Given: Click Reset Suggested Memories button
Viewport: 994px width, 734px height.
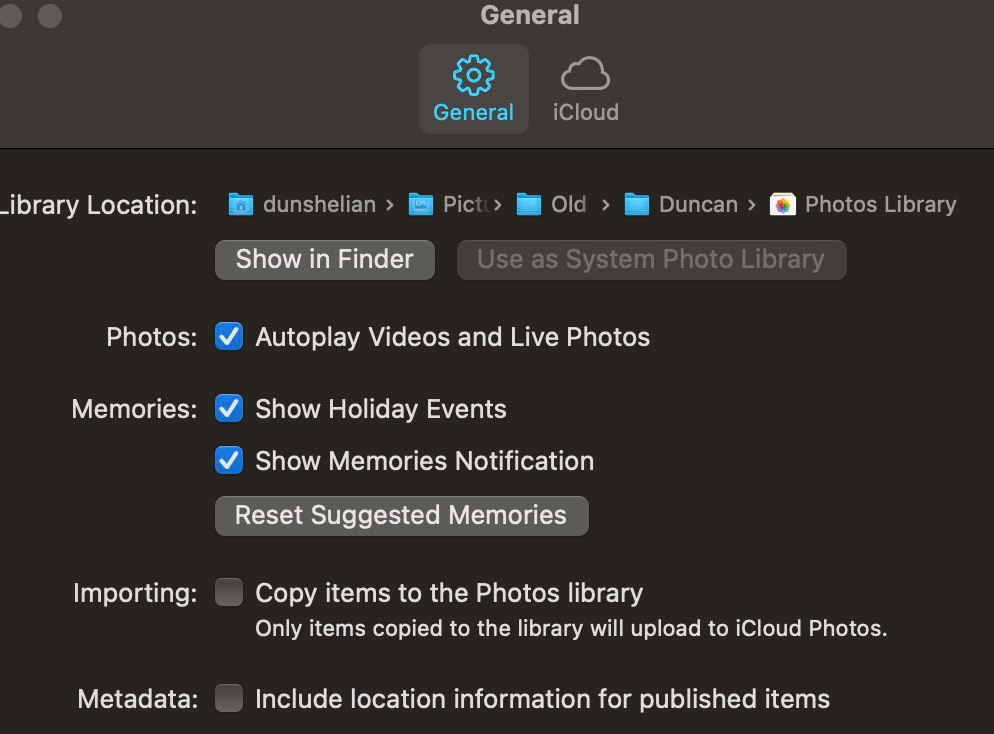Looking at the screenshot, I should [401, 516].
